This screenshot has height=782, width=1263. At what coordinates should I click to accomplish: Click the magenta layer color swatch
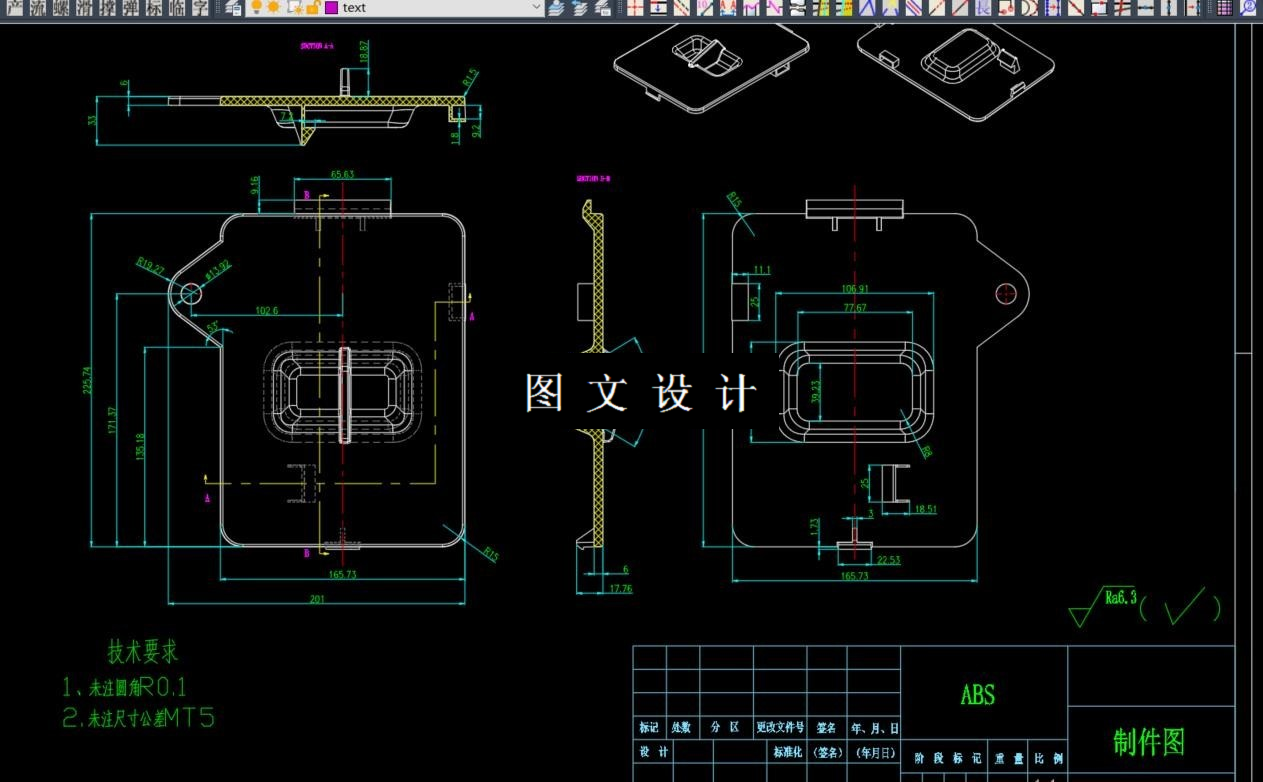click(331, 8)
